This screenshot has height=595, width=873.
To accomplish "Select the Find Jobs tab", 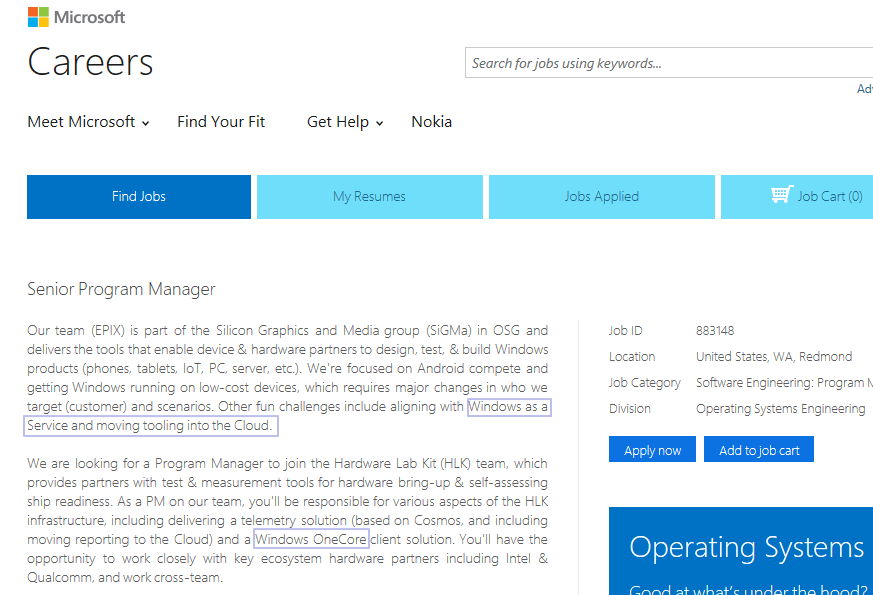I will coord(139,196).
